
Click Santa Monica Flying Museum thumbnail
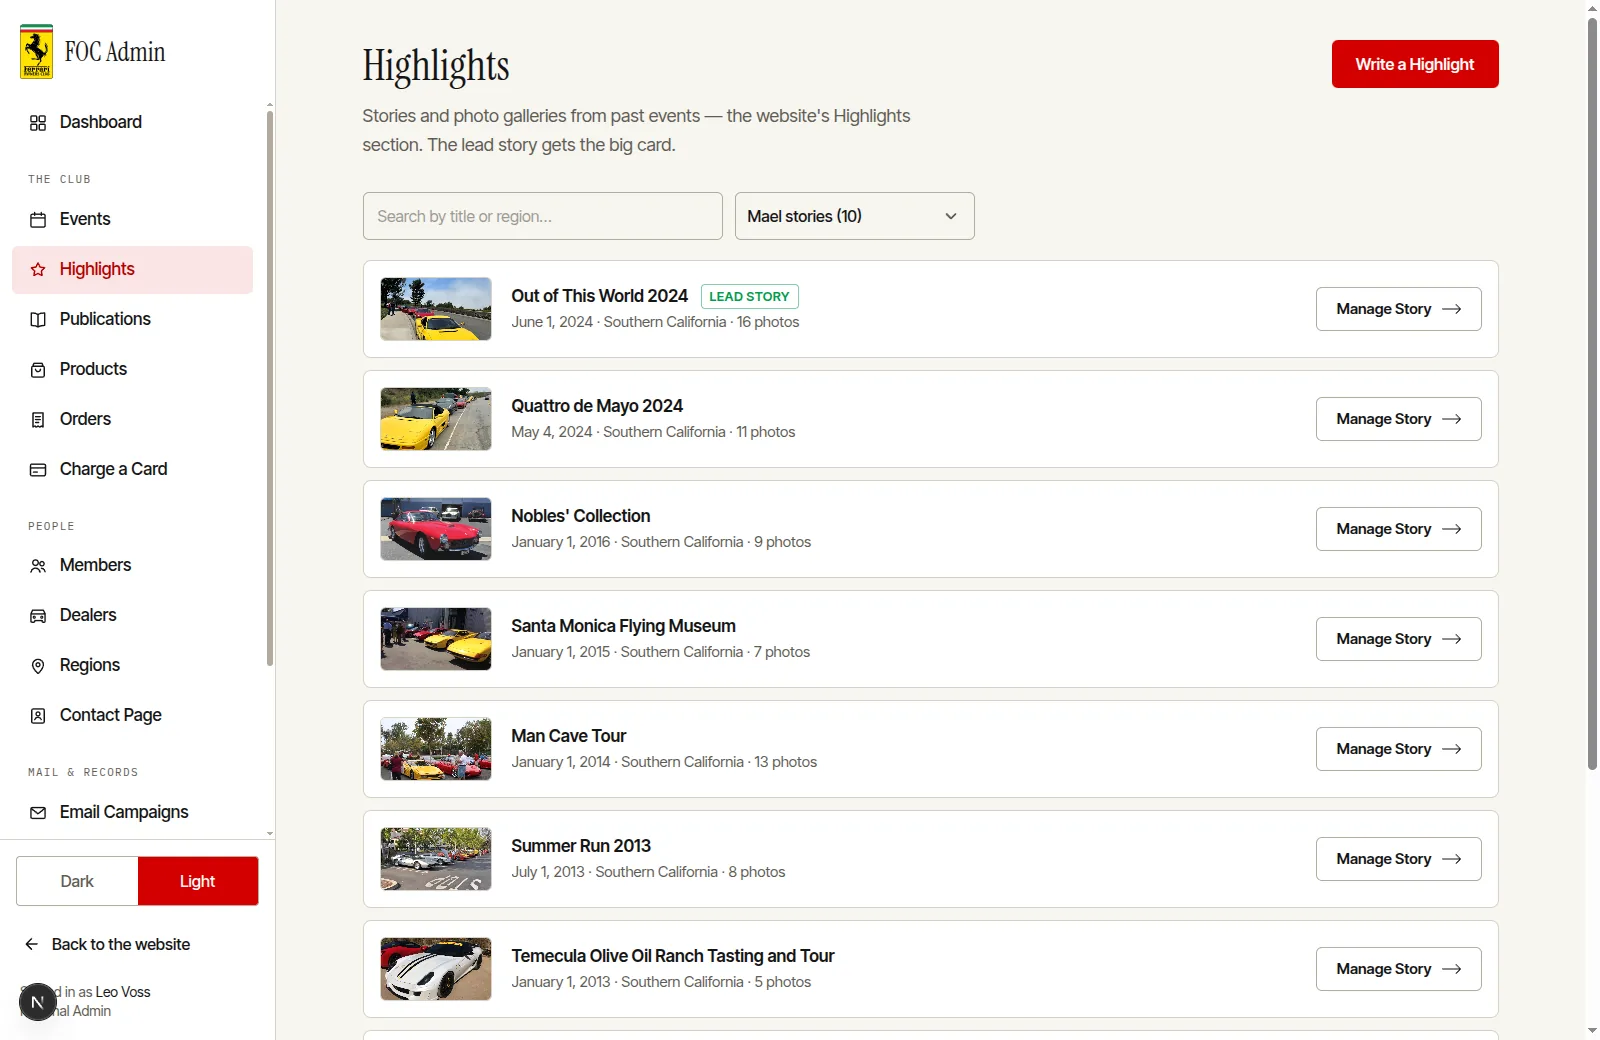click(x=436, y=639)
